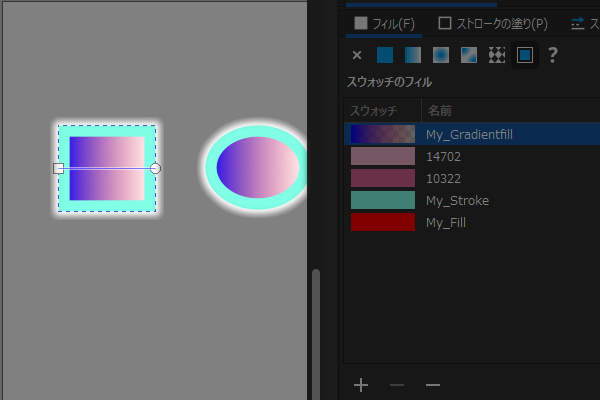
Task: Click the 14702 pink color swatch
Action: [x=383, y=156]
